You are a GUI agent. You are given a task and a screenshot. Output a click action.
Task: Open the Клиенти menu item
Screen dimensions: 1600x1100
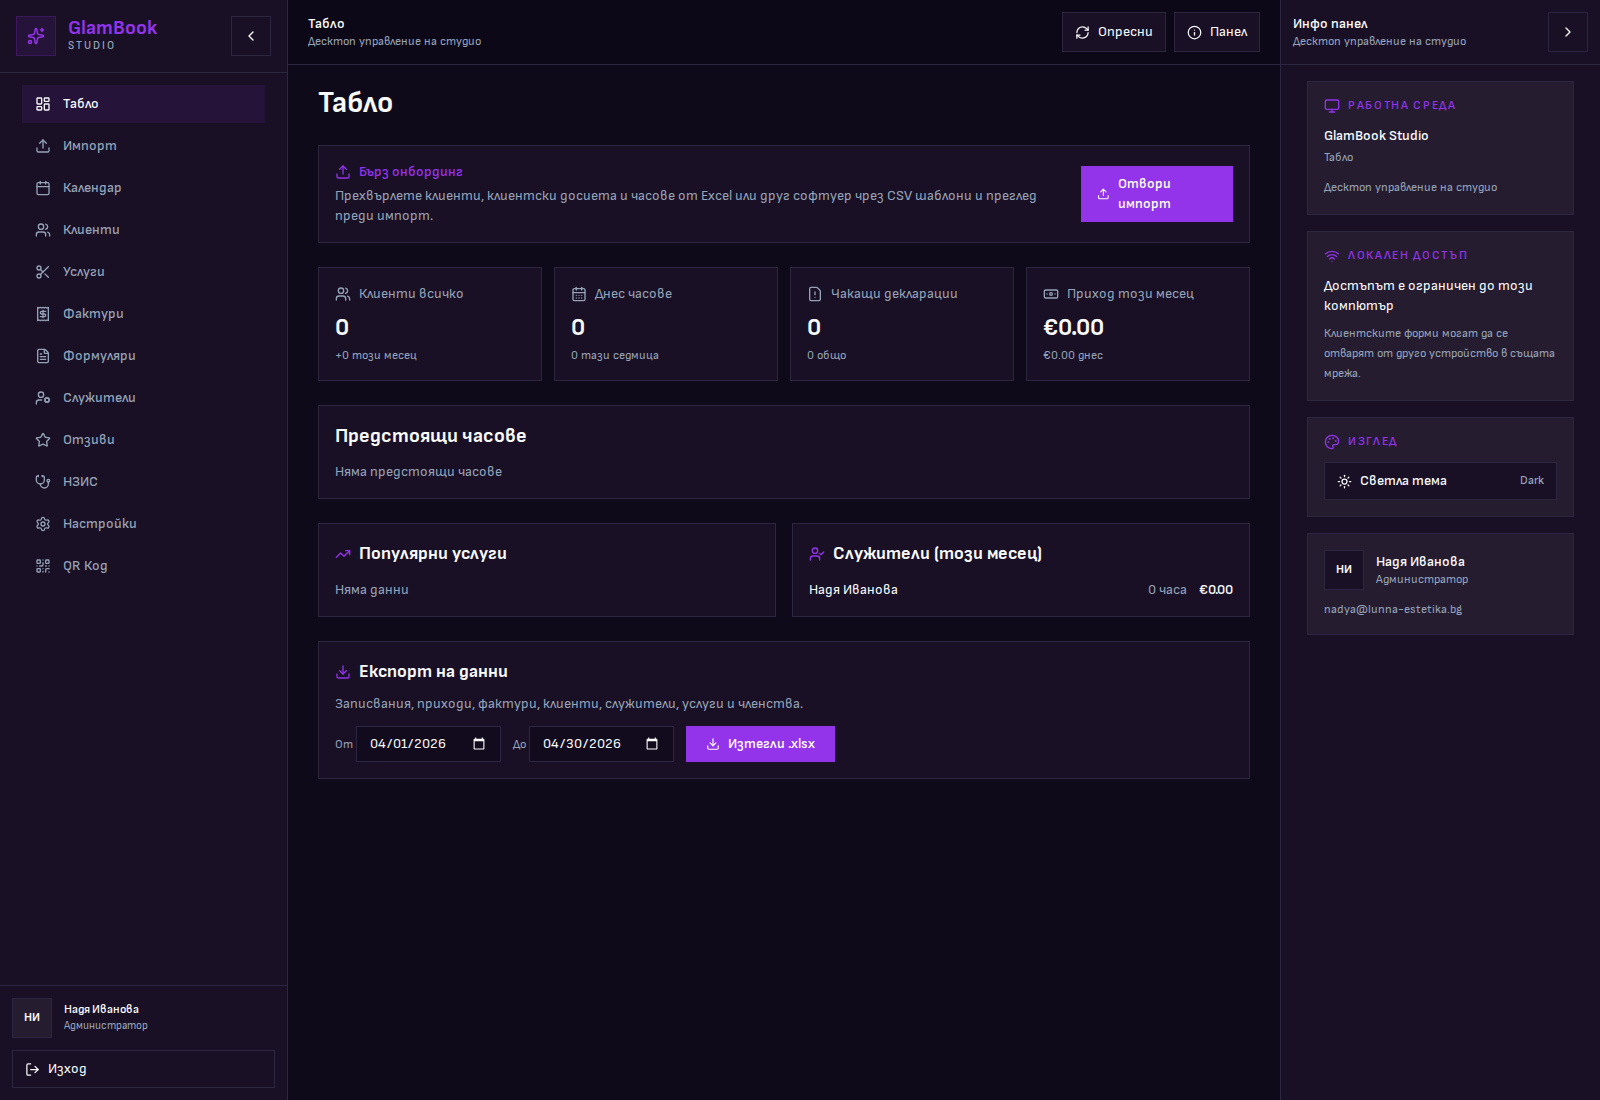tap(91, 230)
